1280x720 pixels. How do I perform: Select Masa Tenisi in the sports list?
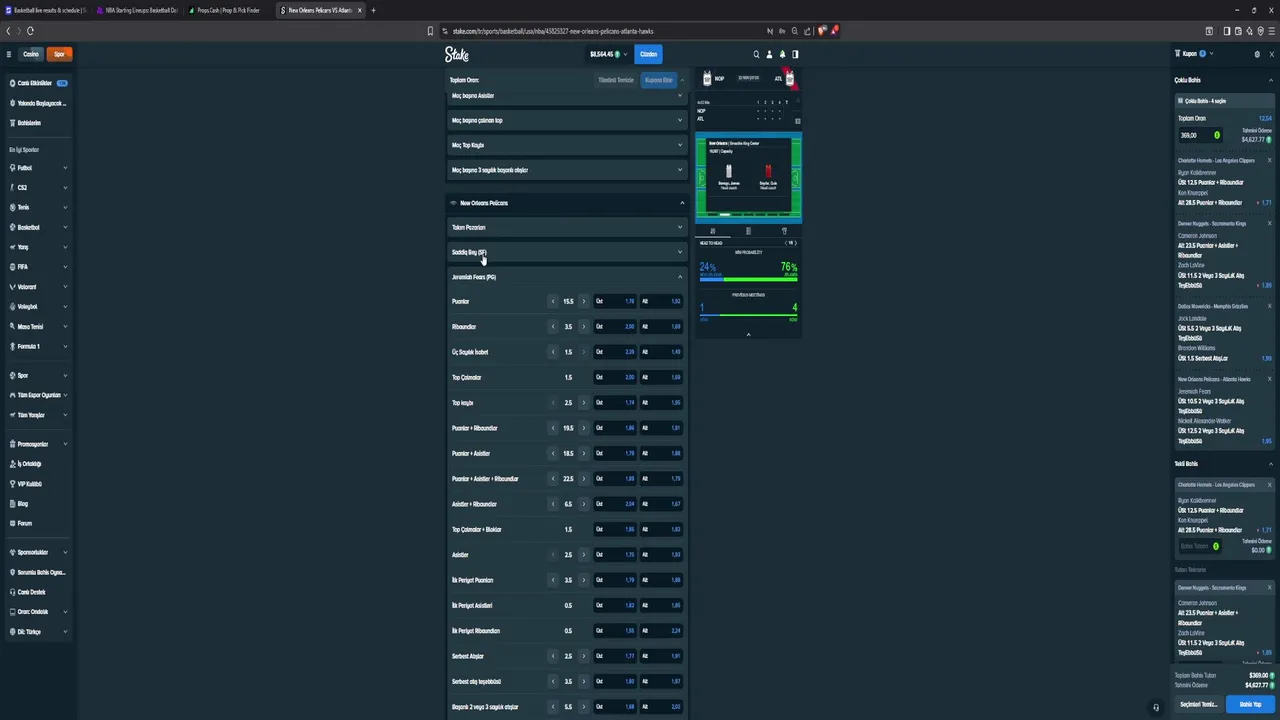tap(37, 326)
